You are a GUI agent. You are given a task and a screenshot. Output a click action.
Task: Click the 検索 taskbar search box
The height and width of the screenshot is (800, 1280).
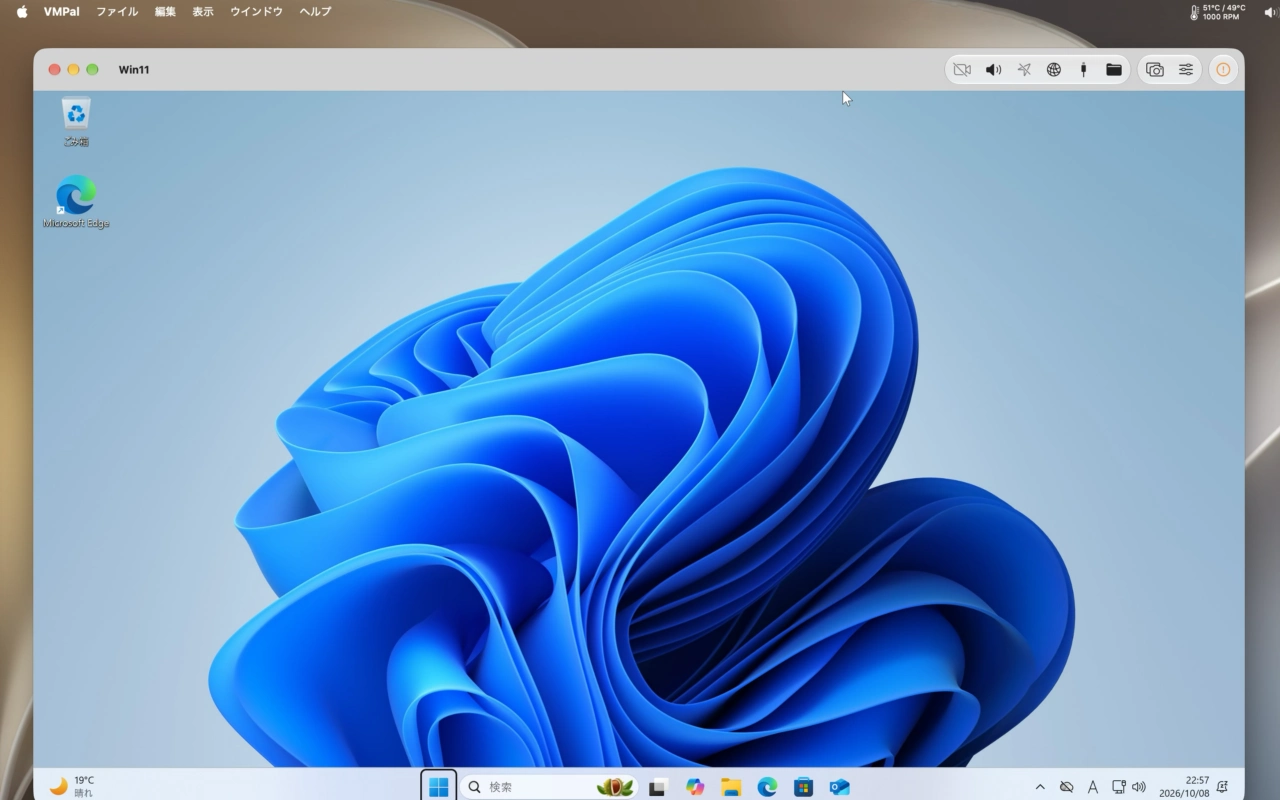coord(550,787)
